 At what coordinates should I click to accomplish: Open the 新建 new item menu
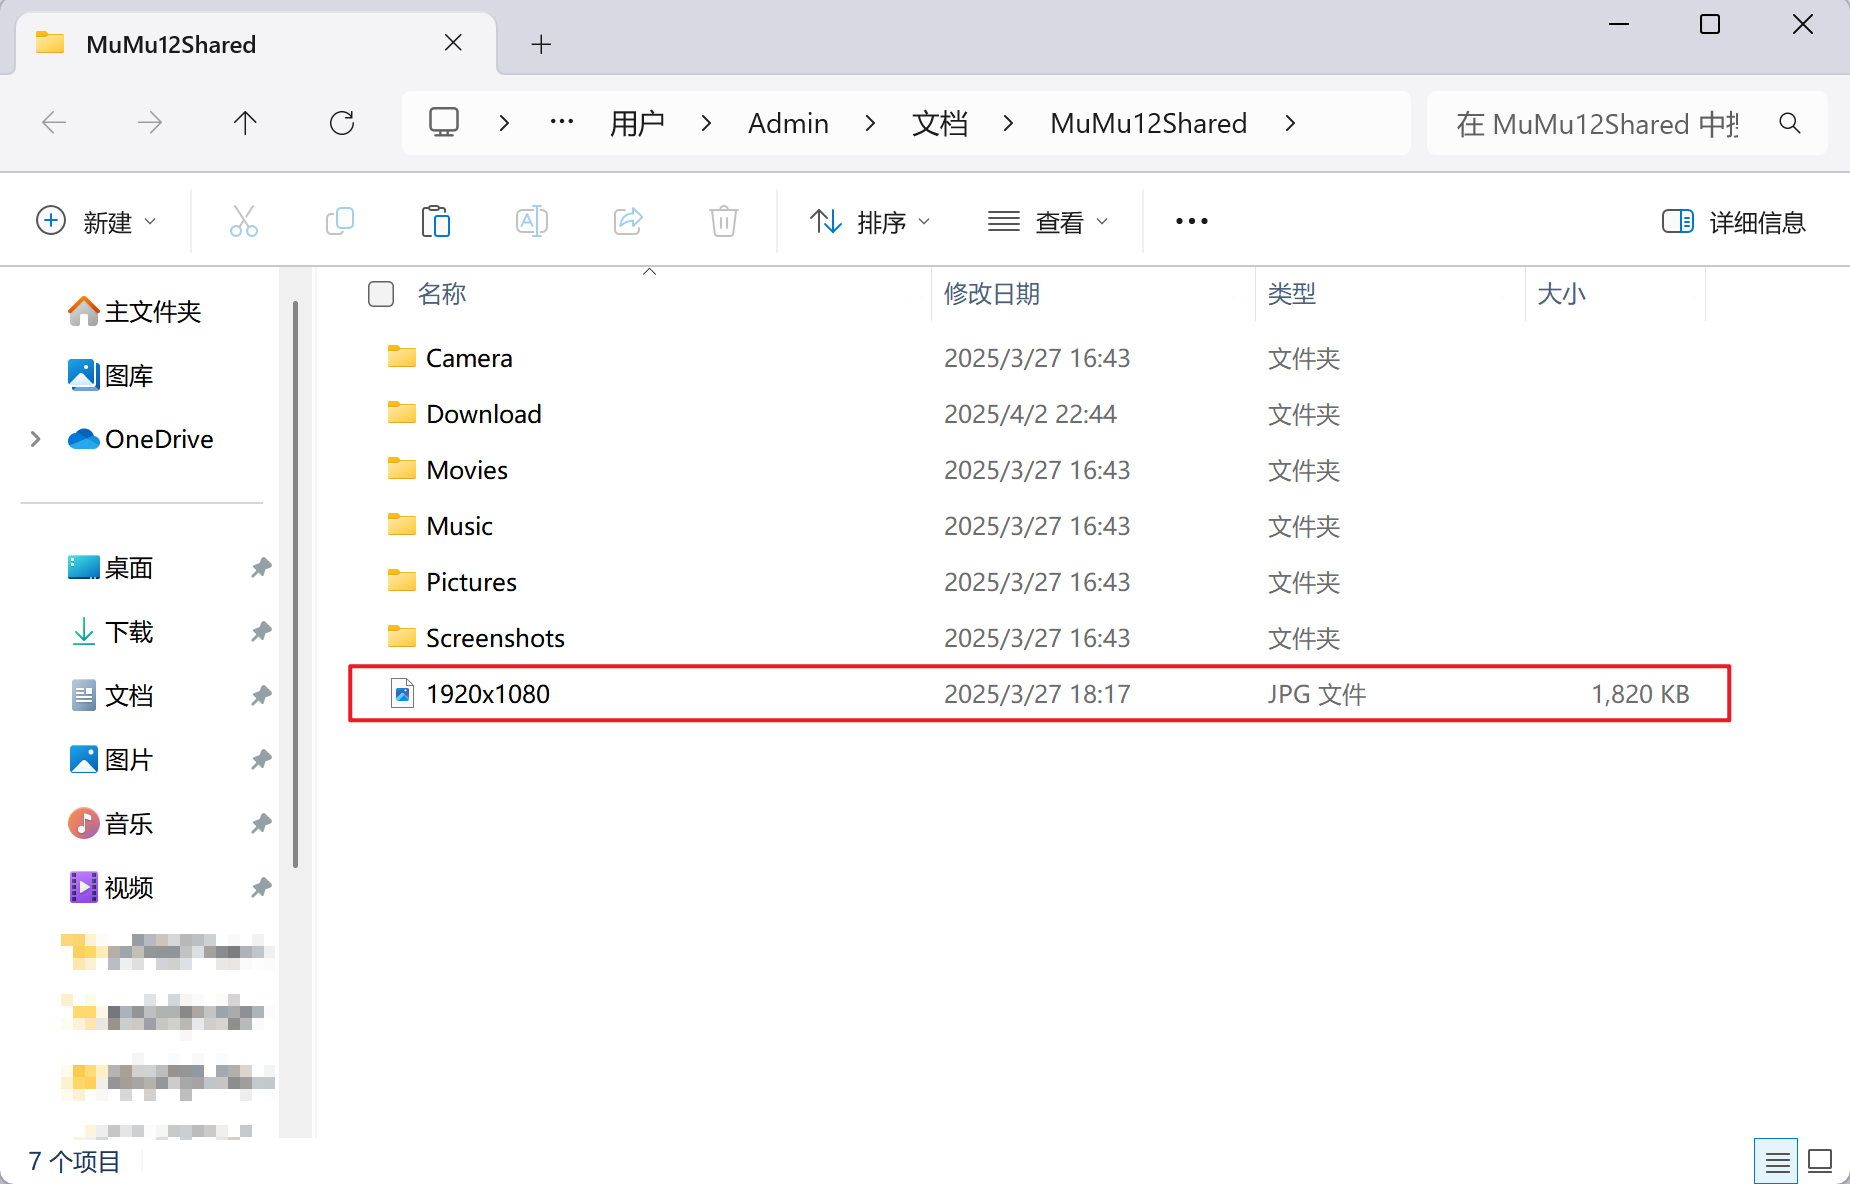click(97, 222)
